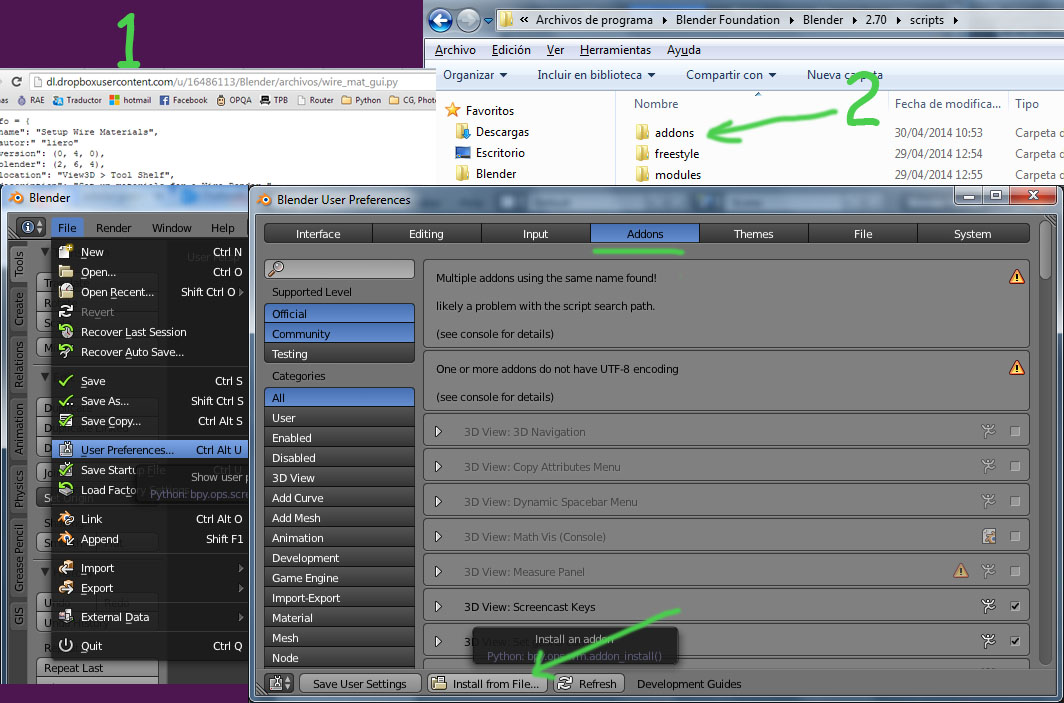Click the Import icon in File menu
This screenshot has height=703, width=1064.
pyautogui.click(x=66, y=567)
